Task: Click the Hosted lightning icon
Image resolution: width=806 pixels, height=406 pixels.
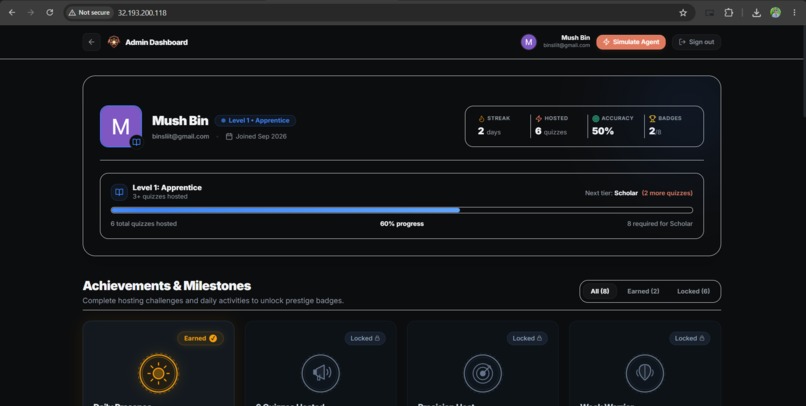Action: click(x=539, y=119)
